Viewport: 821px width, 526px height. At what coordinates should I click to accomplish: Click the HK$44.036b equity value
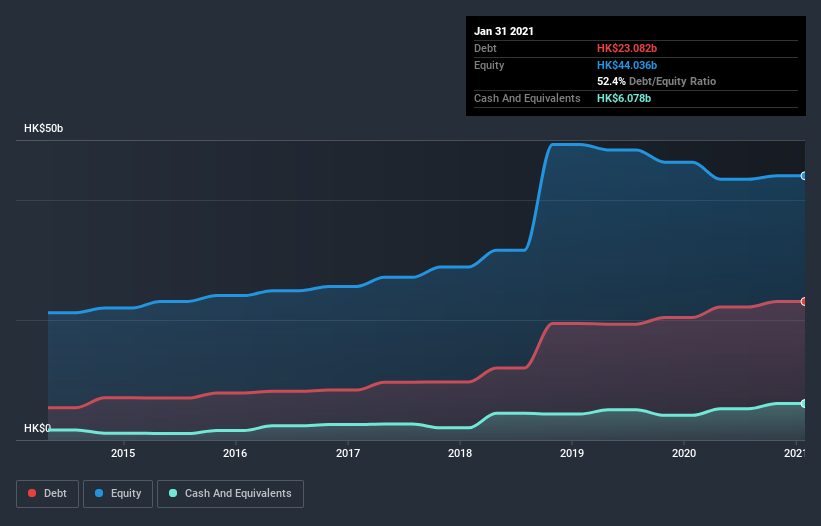pyautogui.click(x=627, y=65)
